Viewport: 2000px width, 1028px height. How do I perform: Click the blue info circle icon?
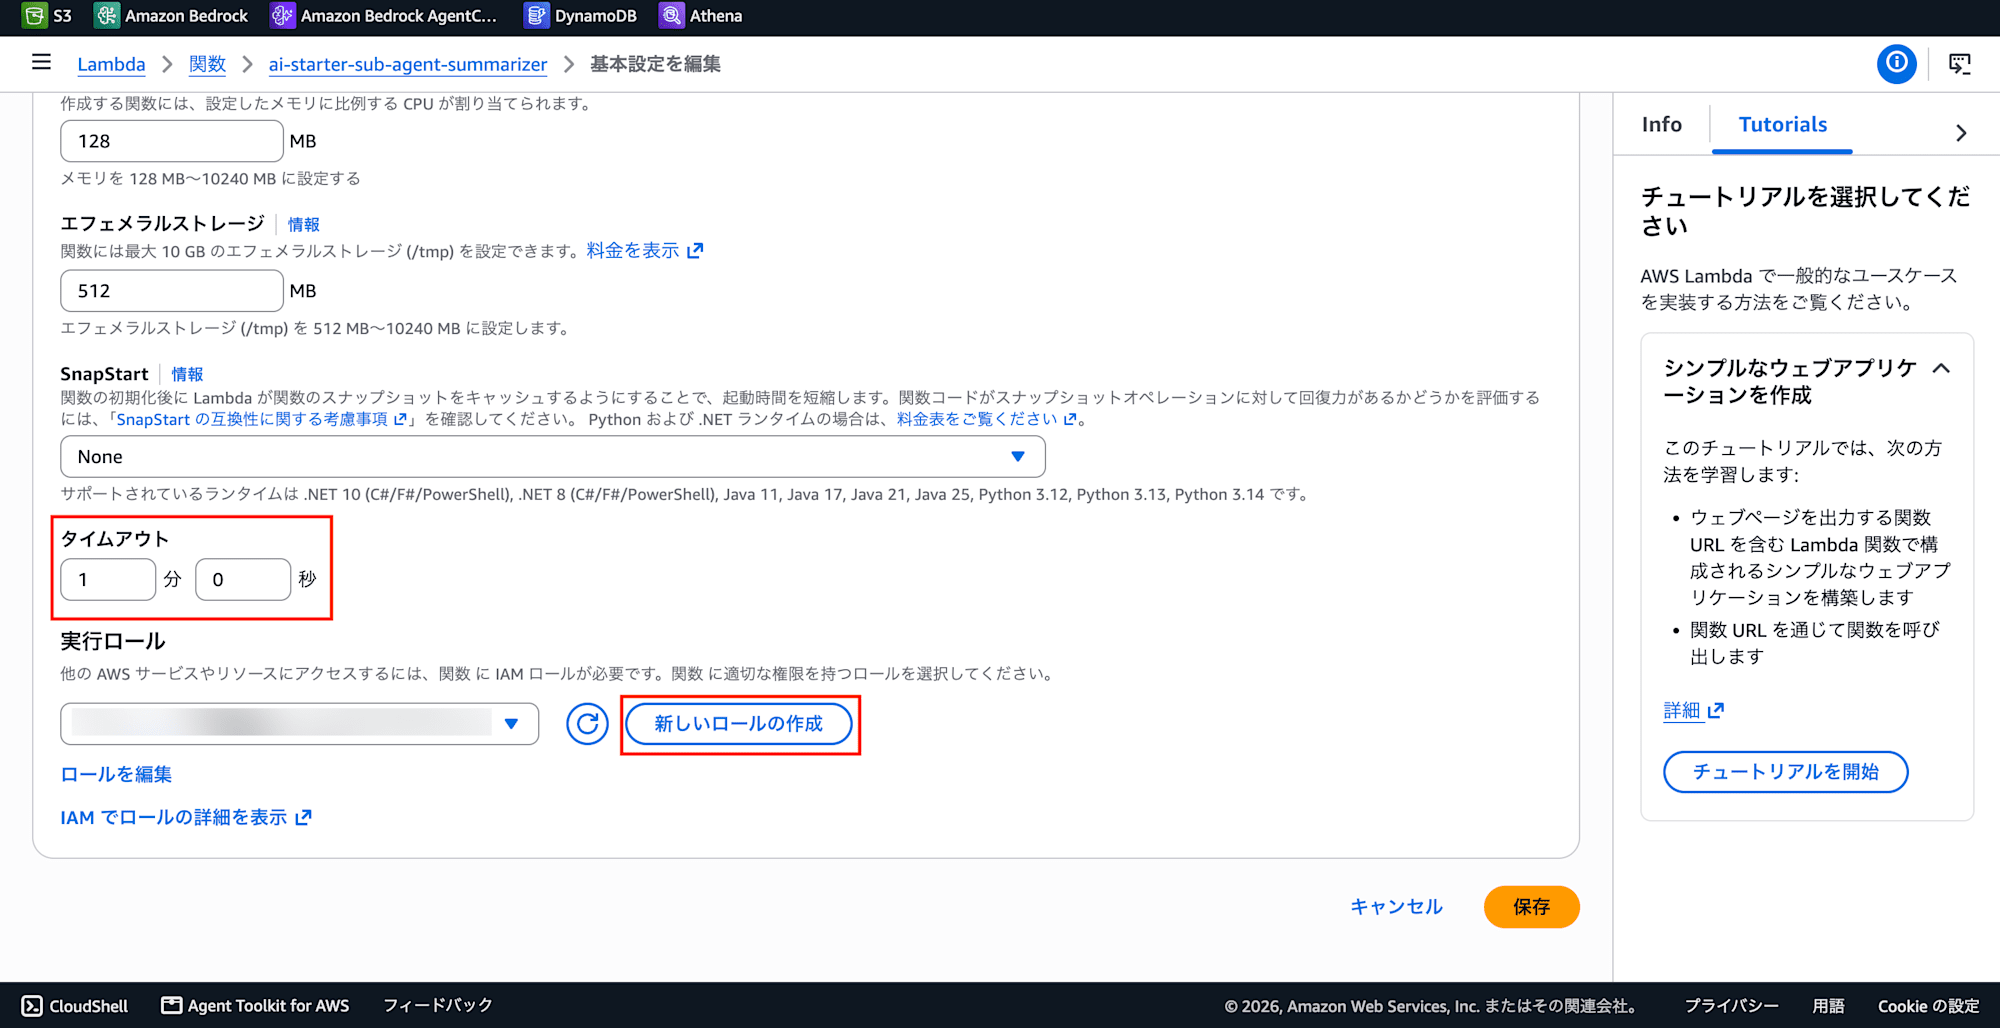(x=1896, y=64)
